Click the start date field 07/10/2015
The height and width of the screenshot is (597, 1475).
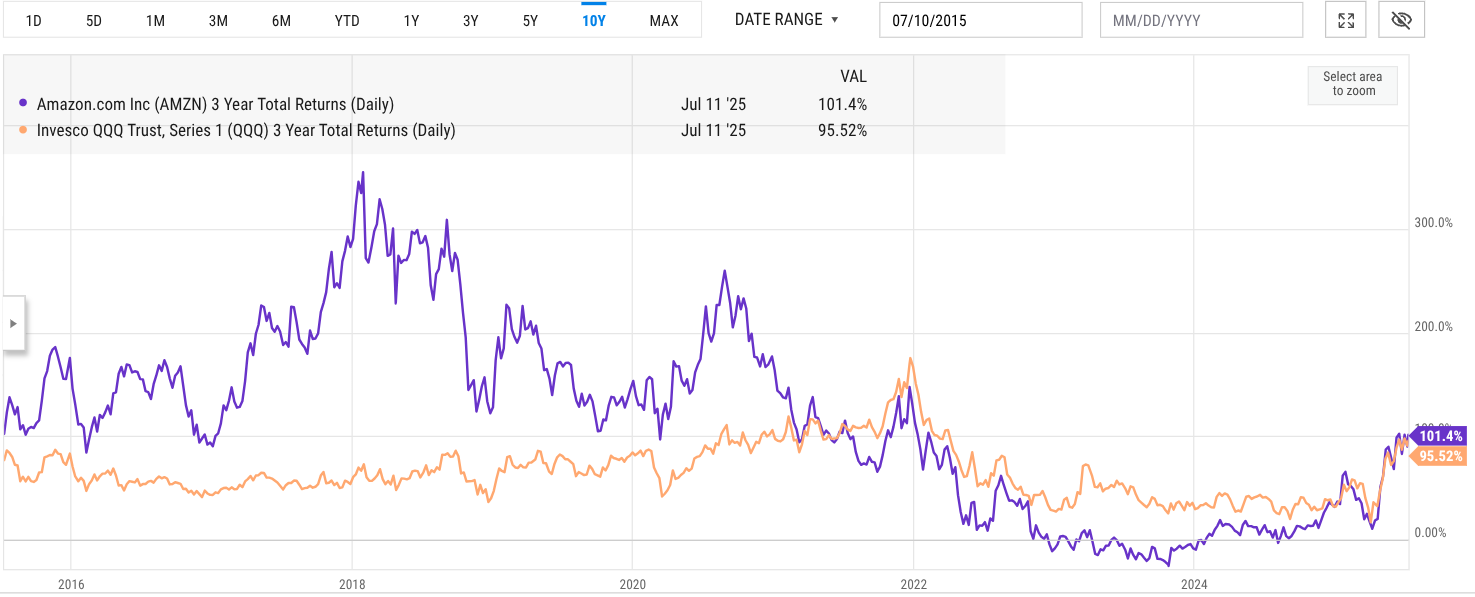pyautogui.click(x=981, y=20)
